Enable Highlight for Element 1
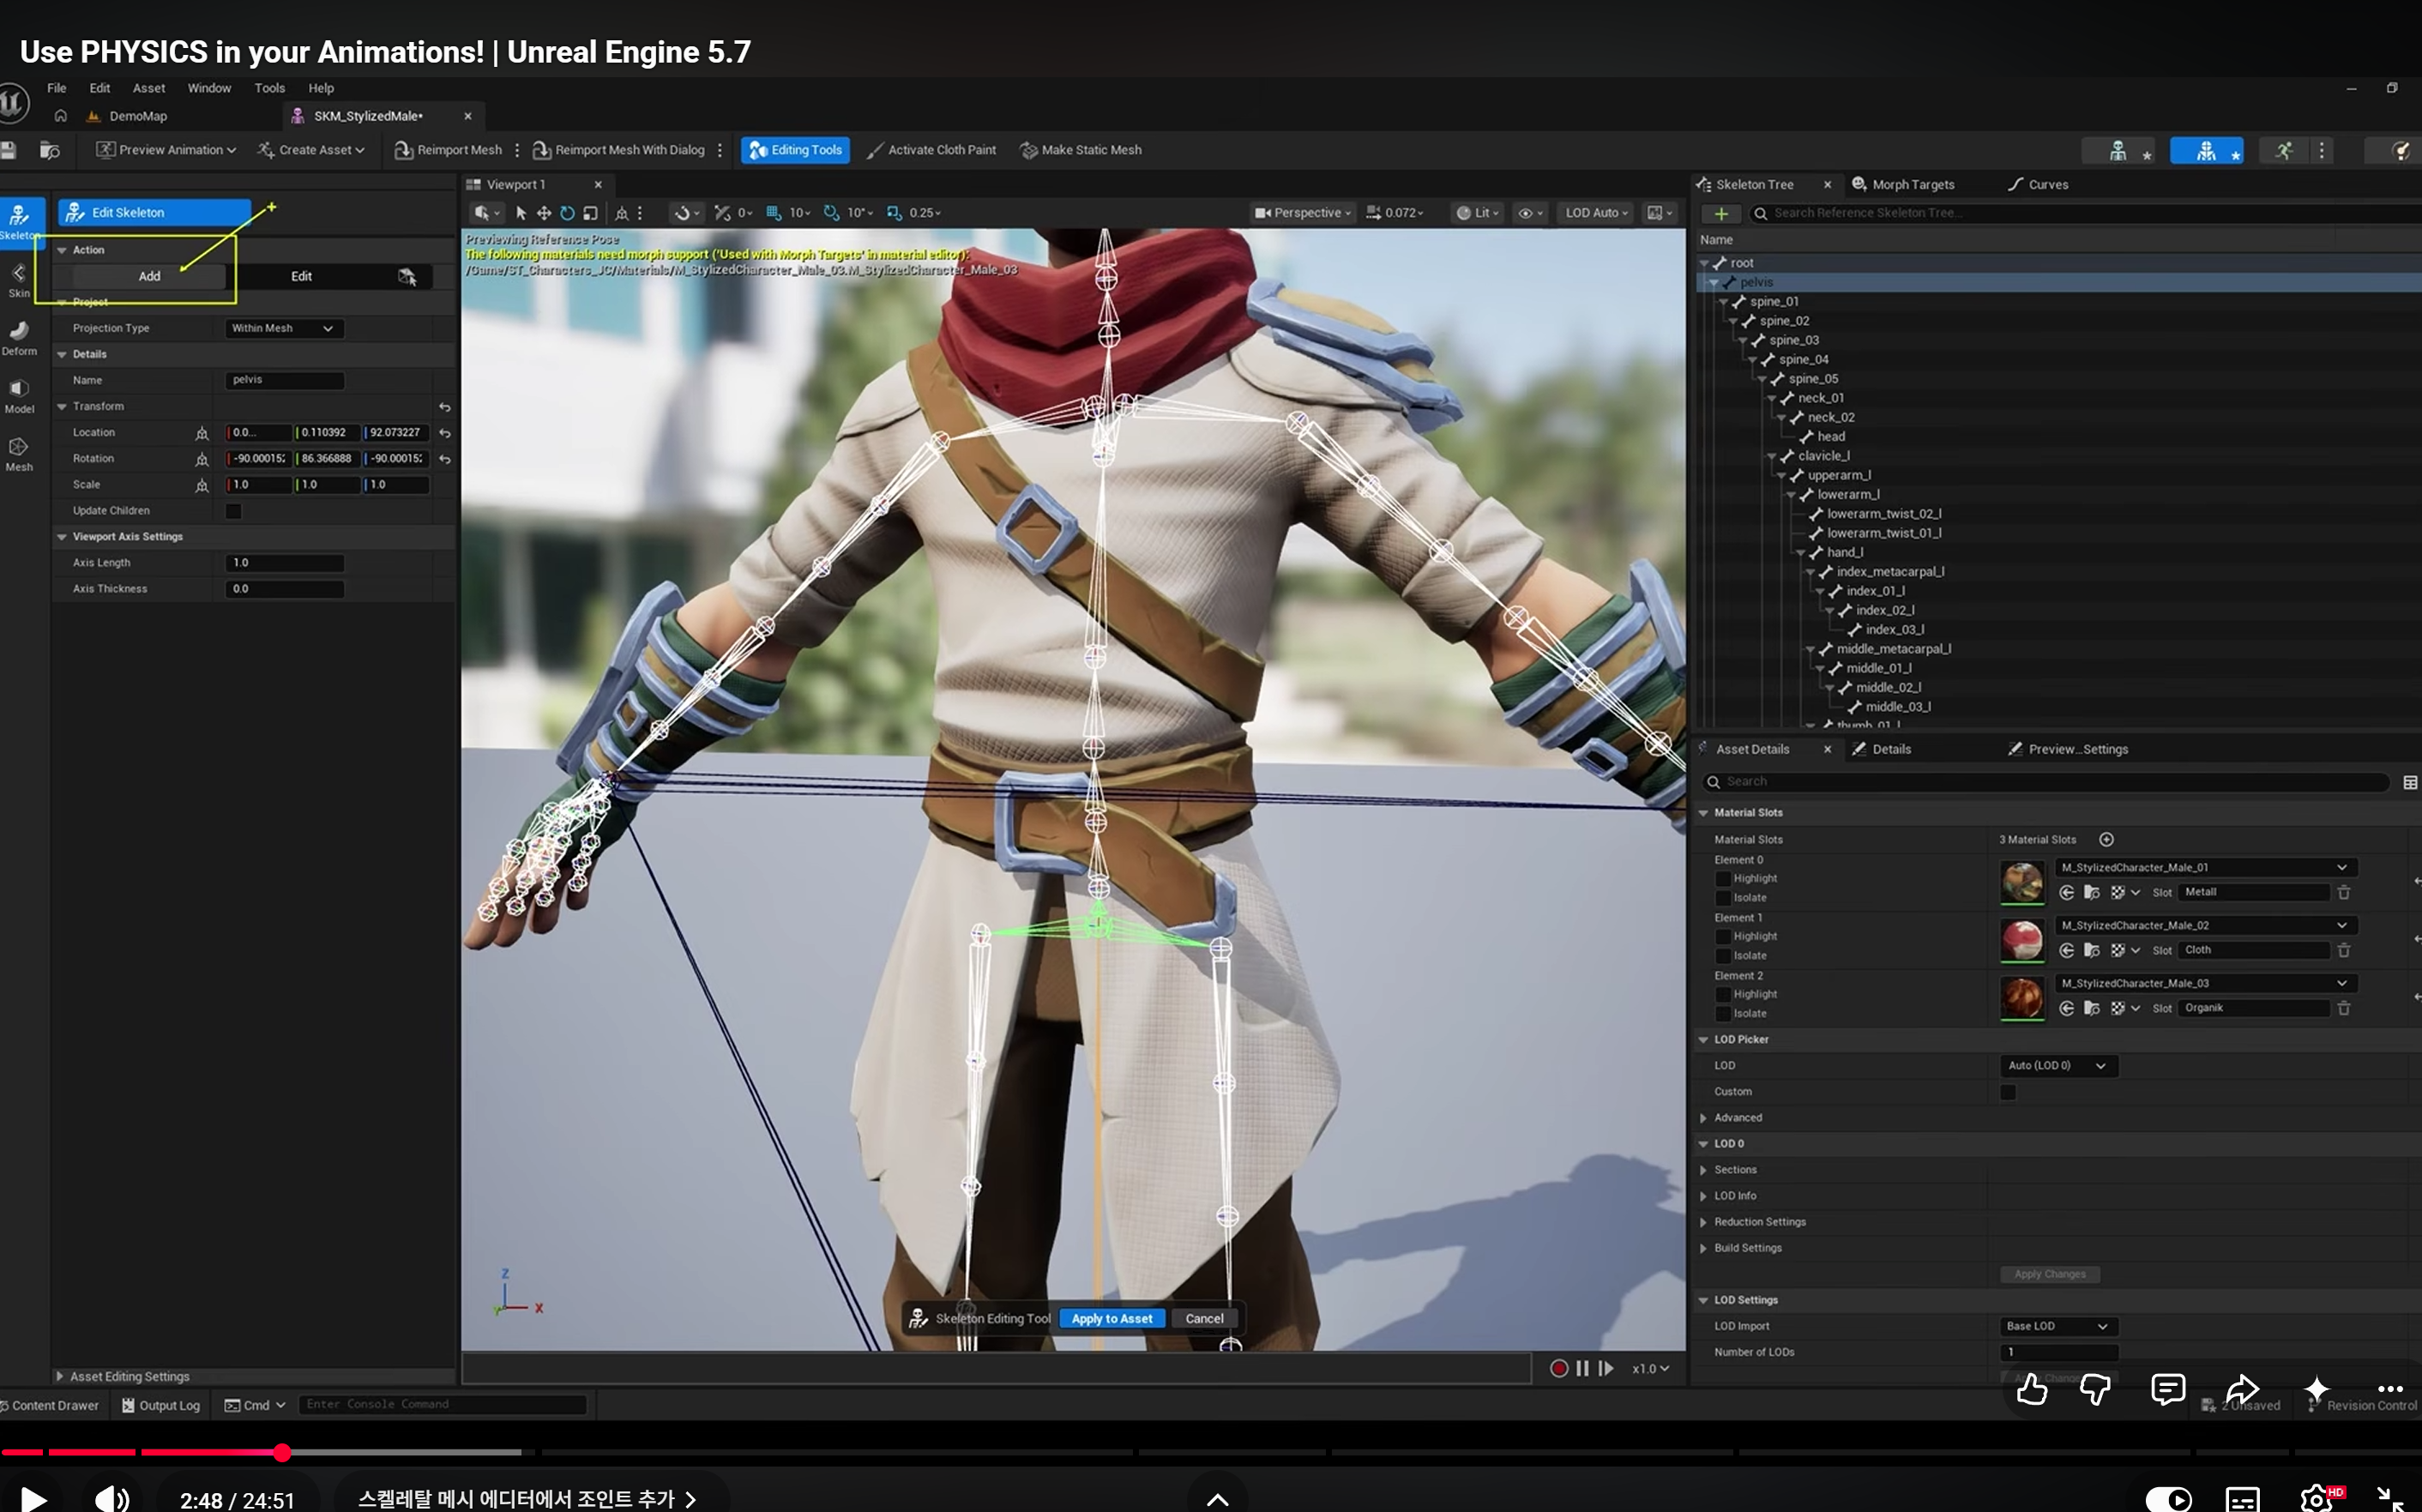 click(1723, 937)
